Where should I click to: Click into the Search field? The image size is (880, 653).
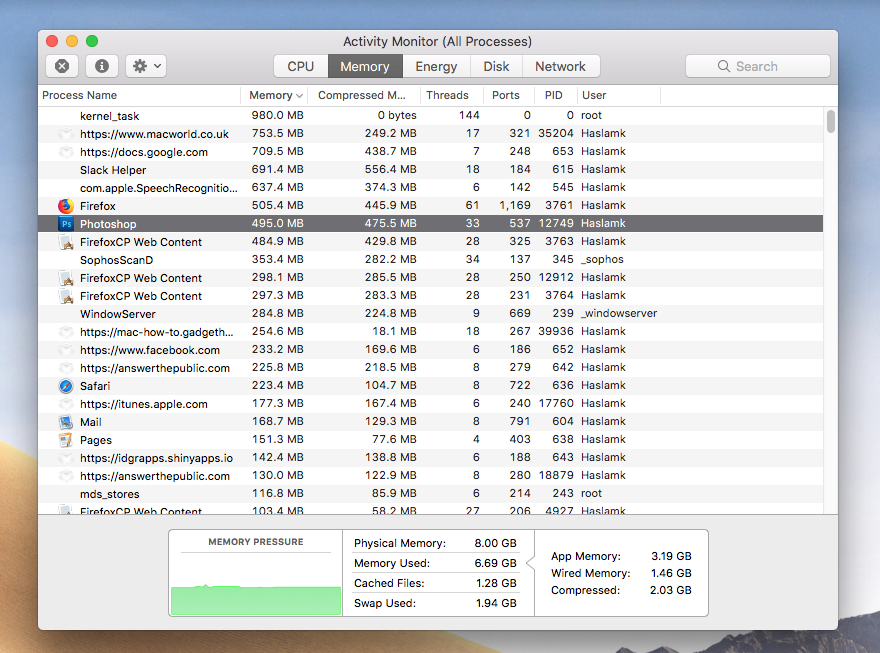coord(758,66)
